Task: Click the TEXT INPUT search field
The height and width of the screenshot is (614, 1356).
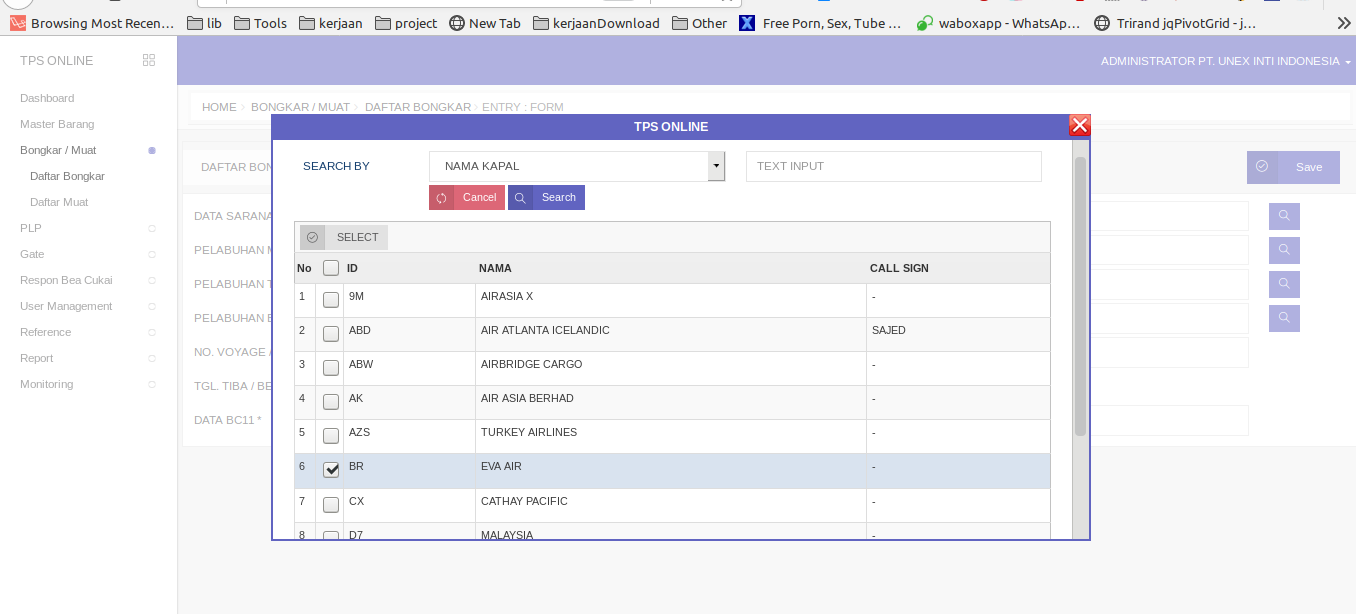Action: [x=894, y=166]
